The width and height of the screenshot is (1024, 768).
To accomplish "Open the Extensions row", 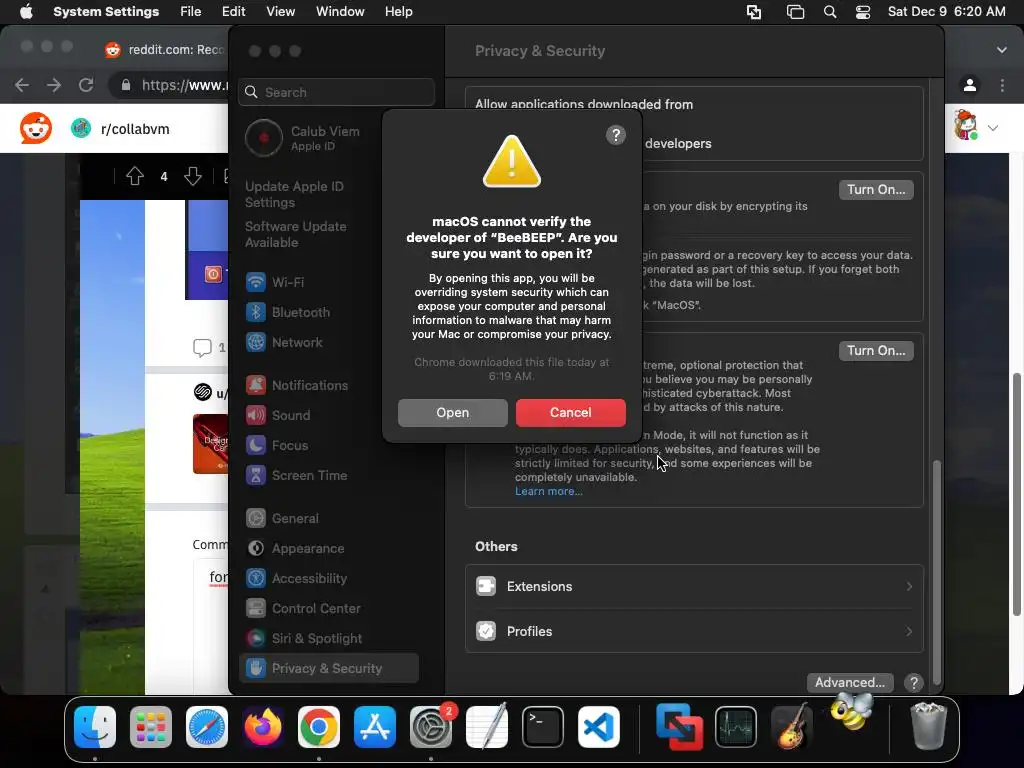I will pyautogui.click(x=694, y=586).
